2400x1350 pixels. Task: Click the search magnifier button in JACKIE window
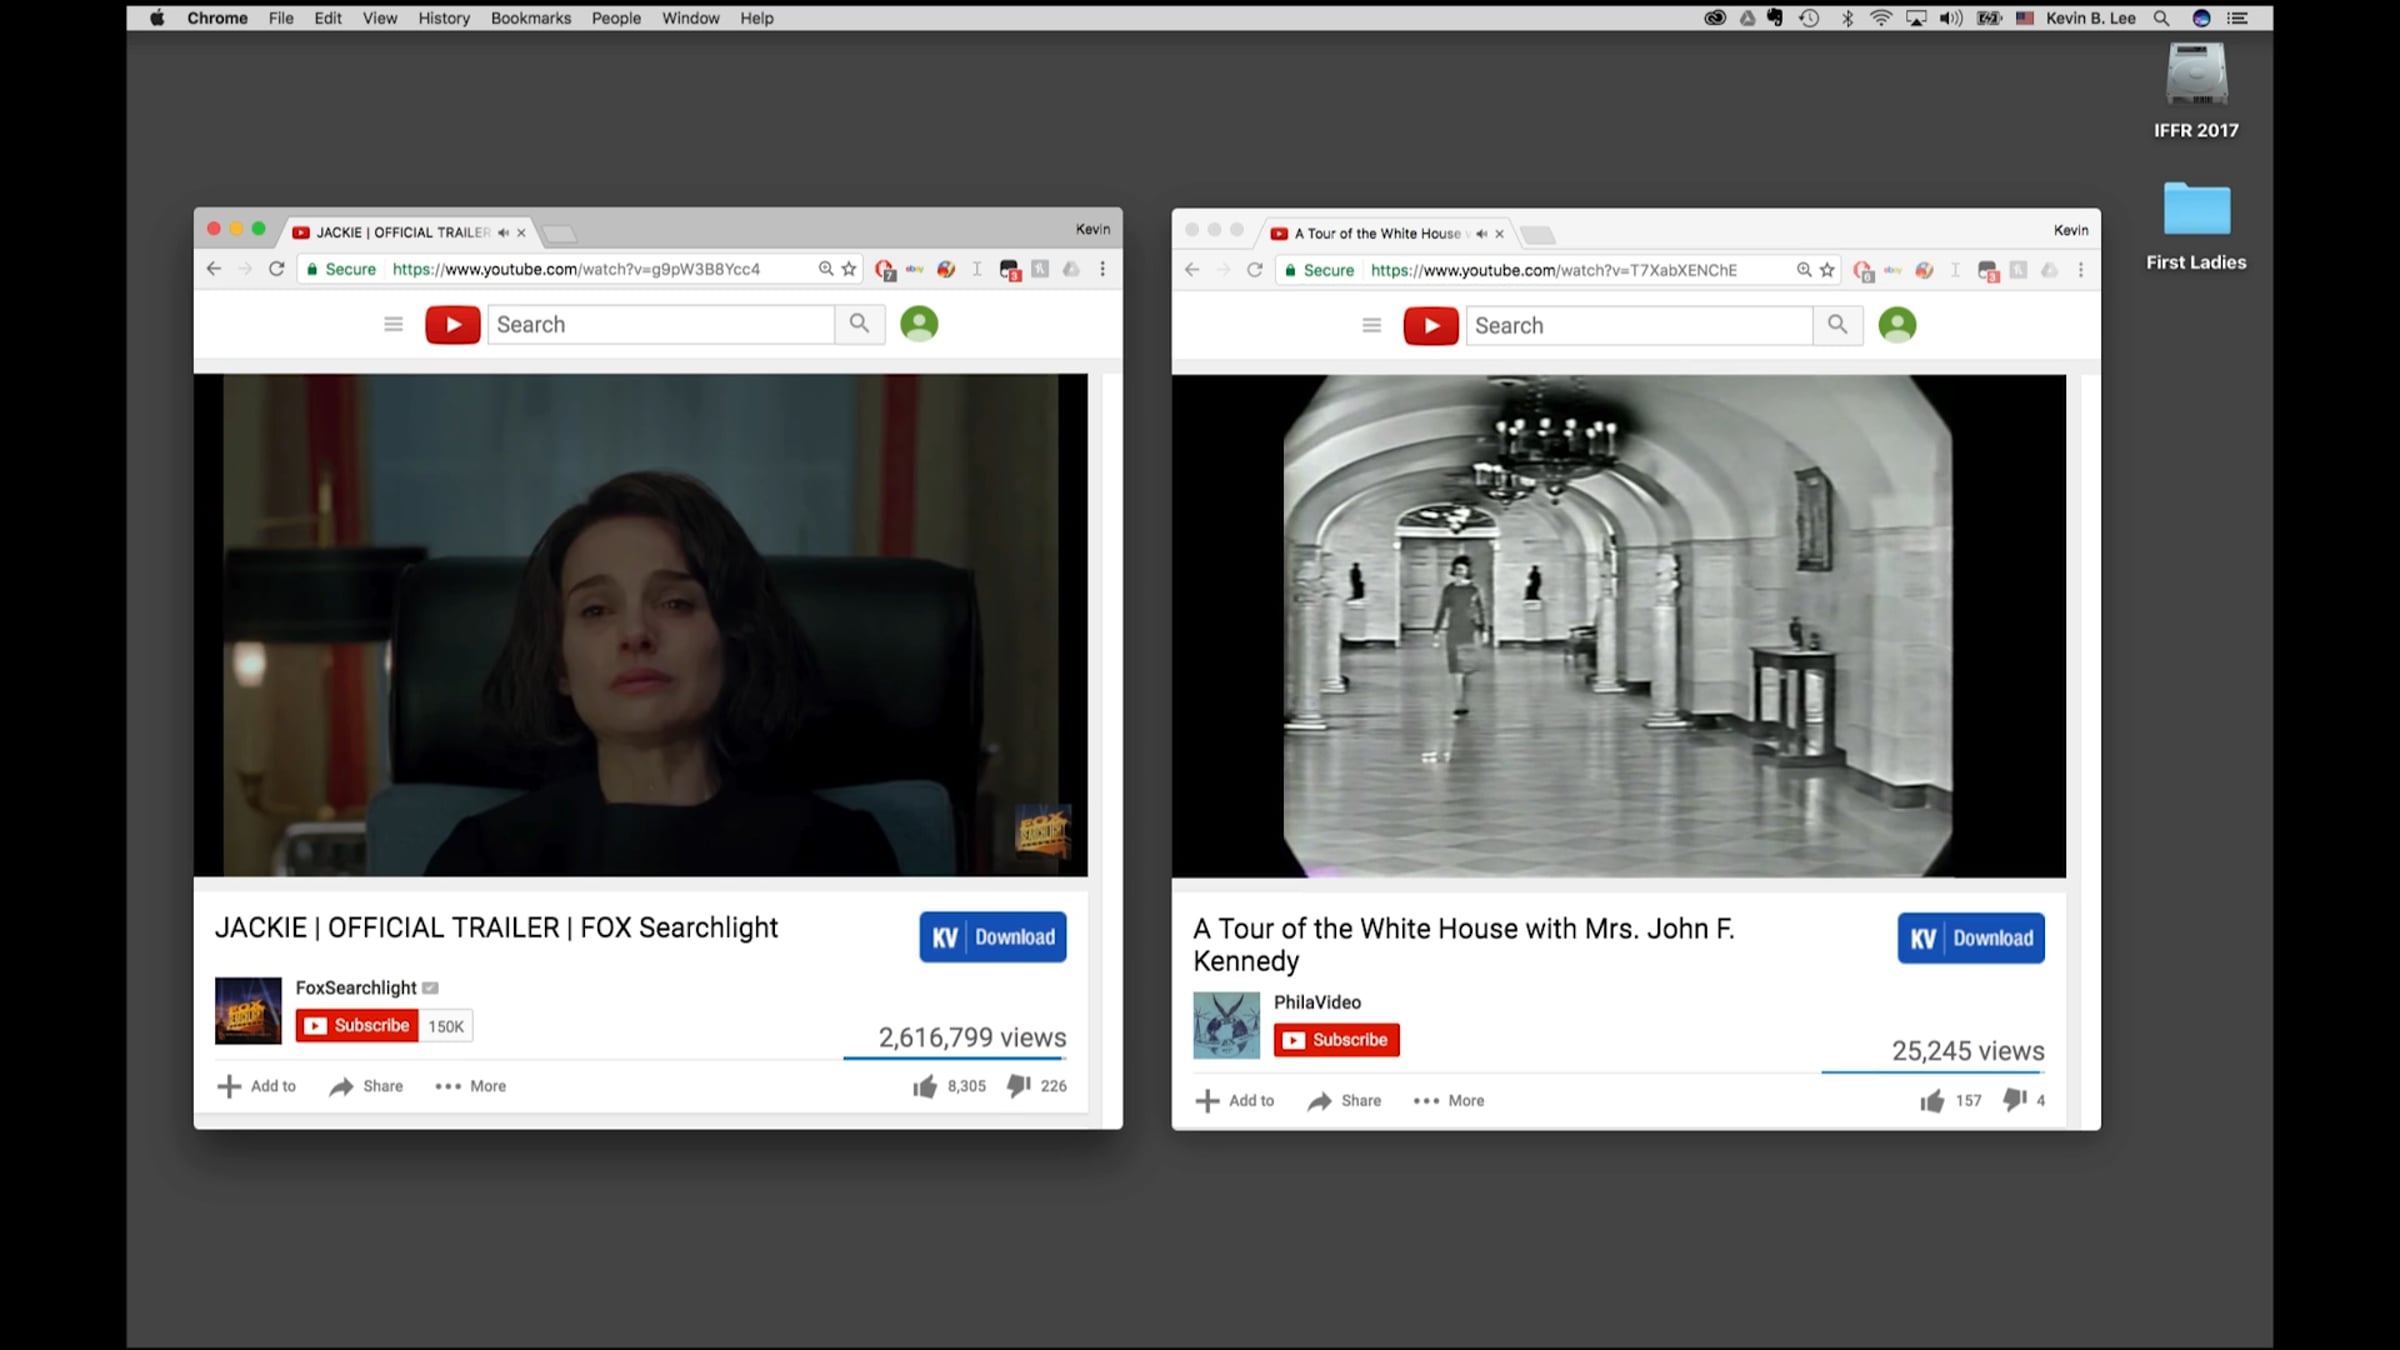pos(859,324)
